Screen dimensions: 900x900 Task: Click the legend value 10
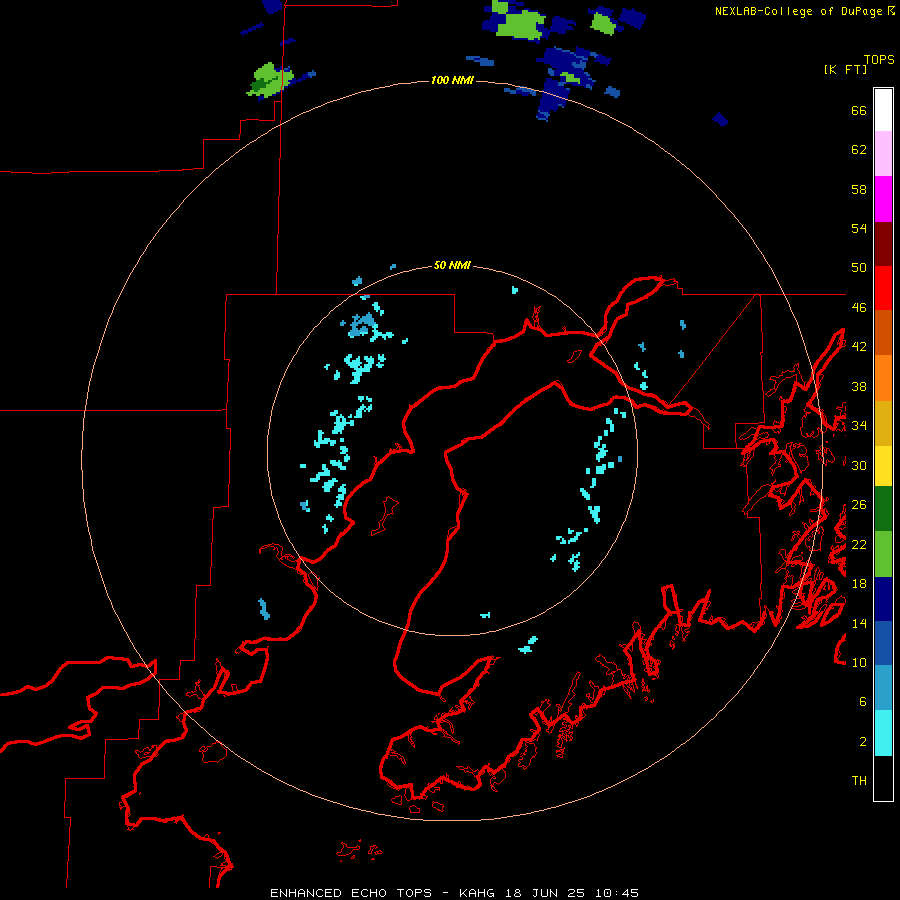pyautogui.click(x=859, y=662)
